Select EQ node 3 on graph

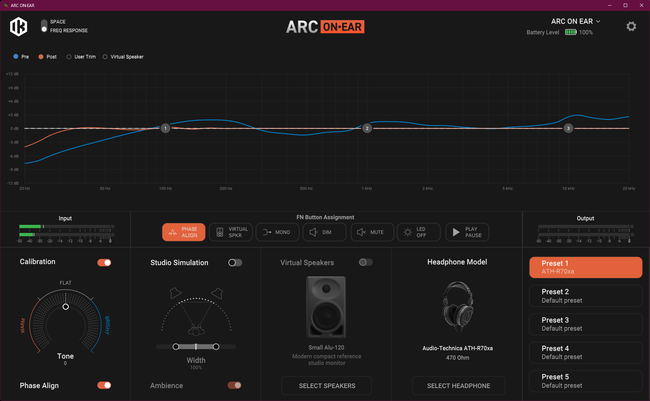pos(568,128)
